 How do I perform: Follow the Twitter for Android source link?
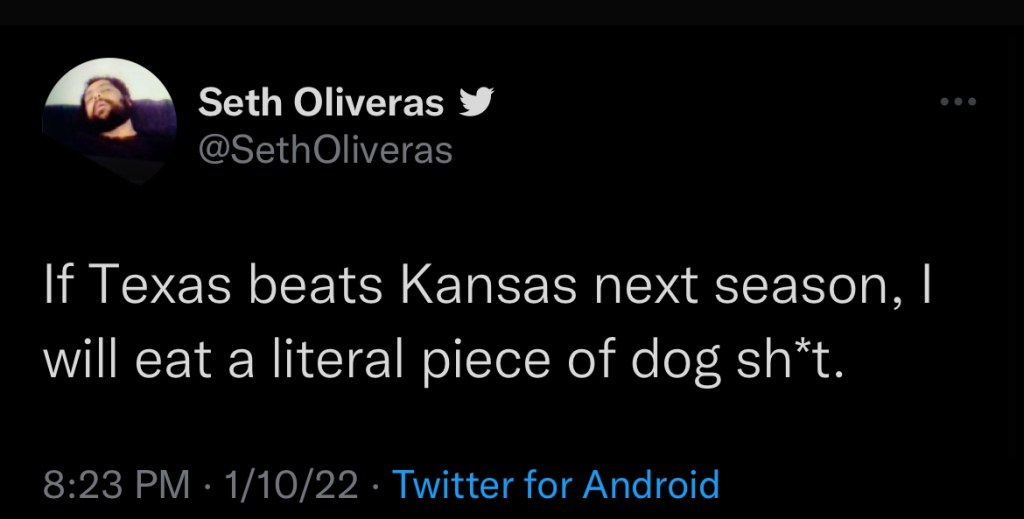[556, 485]
